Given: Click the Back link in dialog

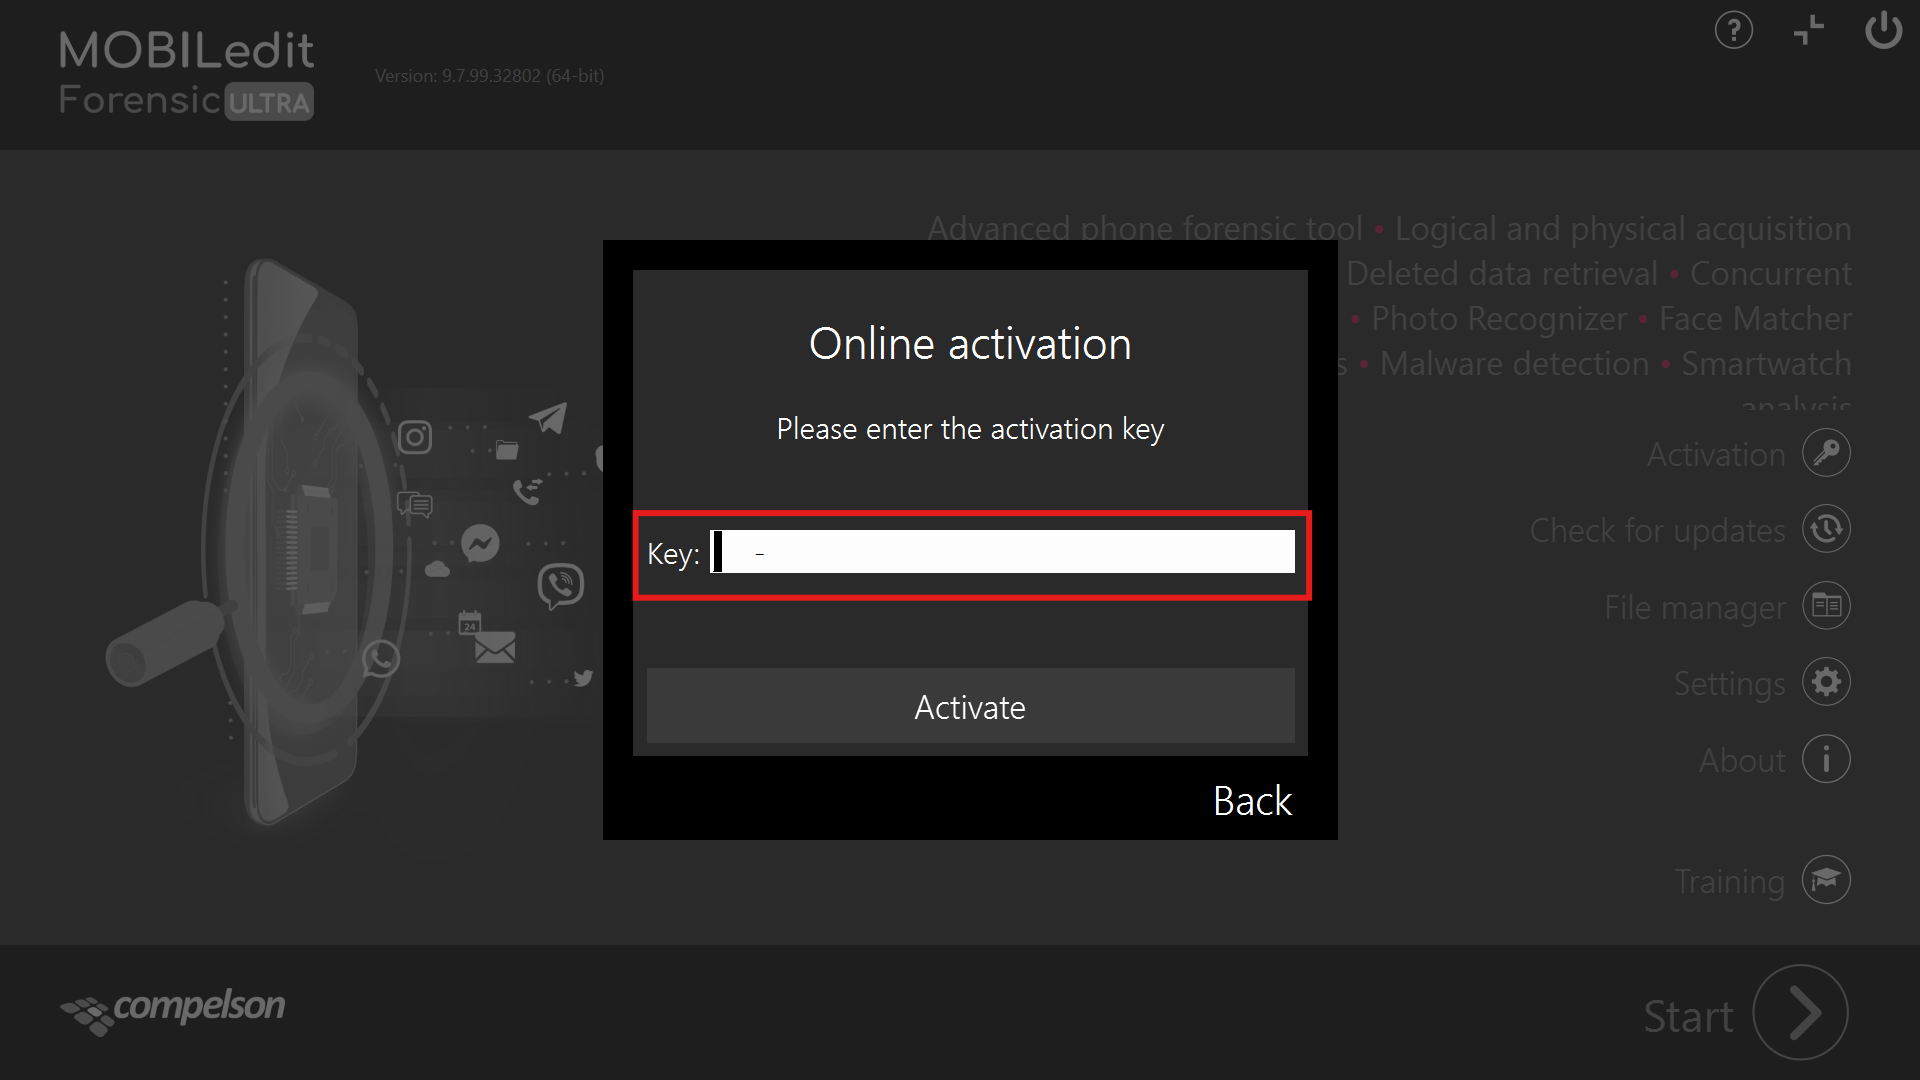Looking at the screenshot, I should [x=1252, y=801].
